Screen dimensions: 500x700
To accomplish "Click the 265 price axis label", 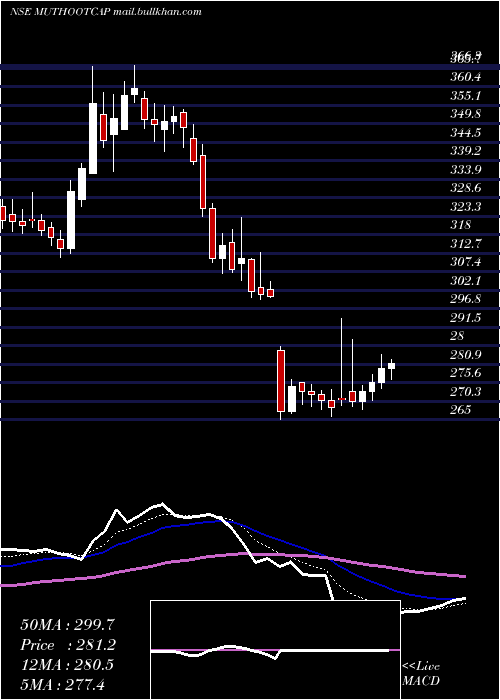I will click(461, 410).
